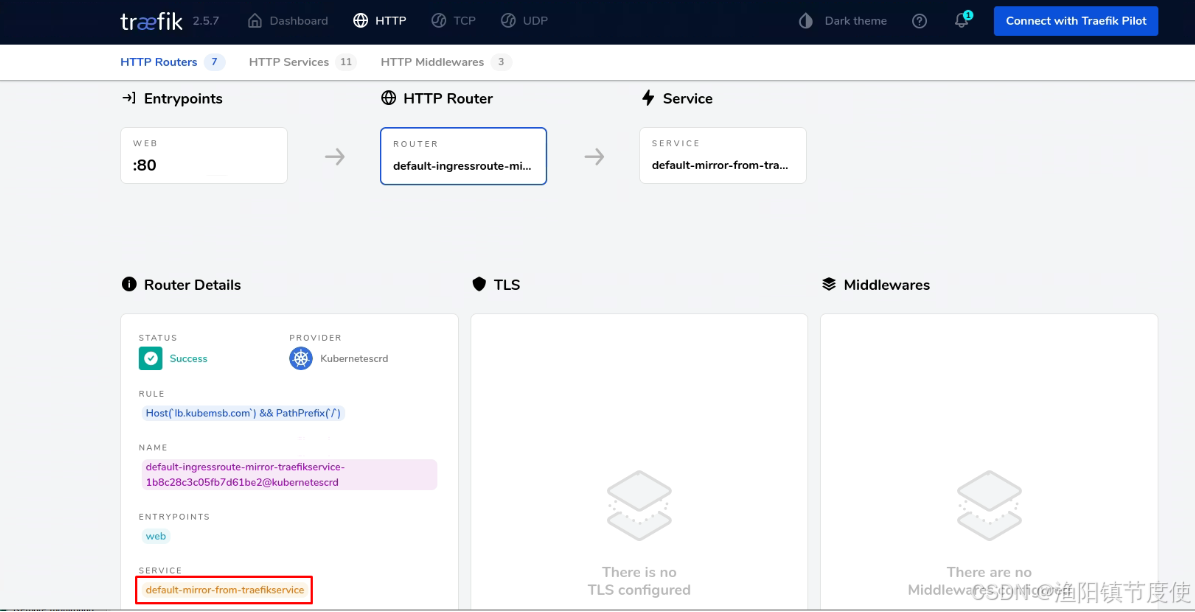Viewport: 1195px width, 612px height.
Task: Click the TCP nav icon
Action: (x=438, y=21)
